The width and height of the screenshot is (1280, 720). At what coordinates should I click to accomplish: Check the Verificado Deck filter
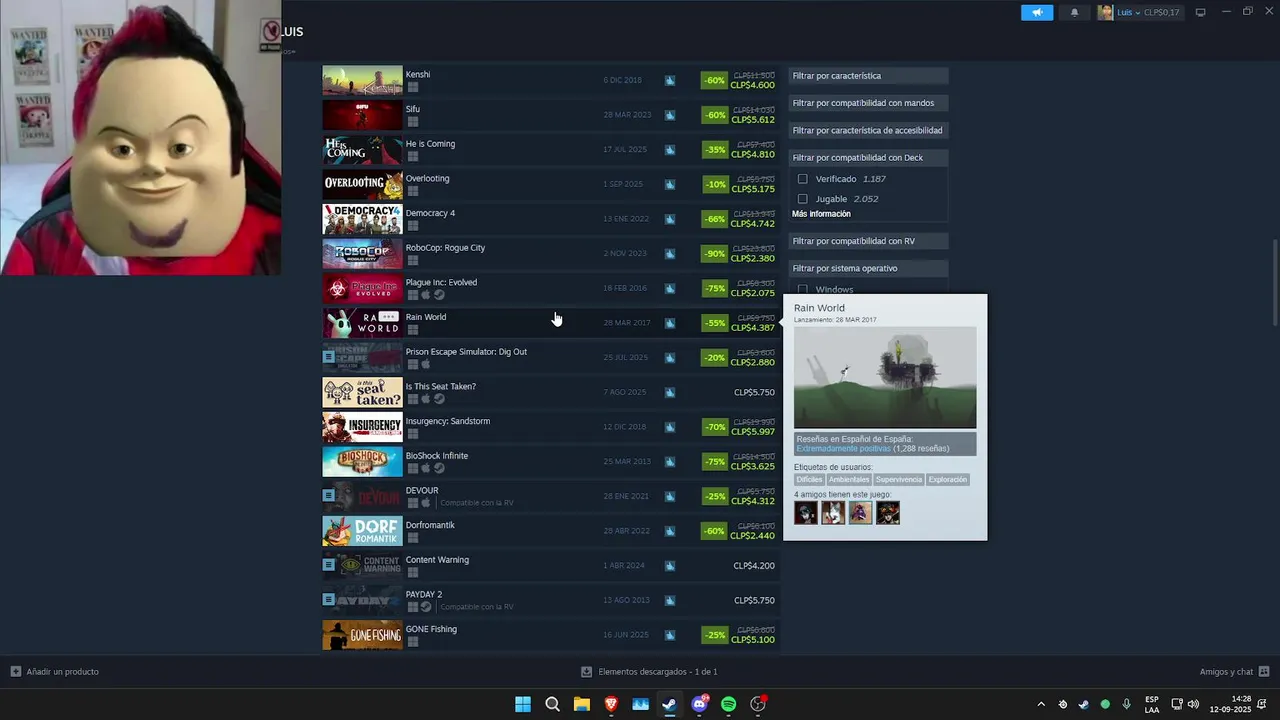pos(802,179)
